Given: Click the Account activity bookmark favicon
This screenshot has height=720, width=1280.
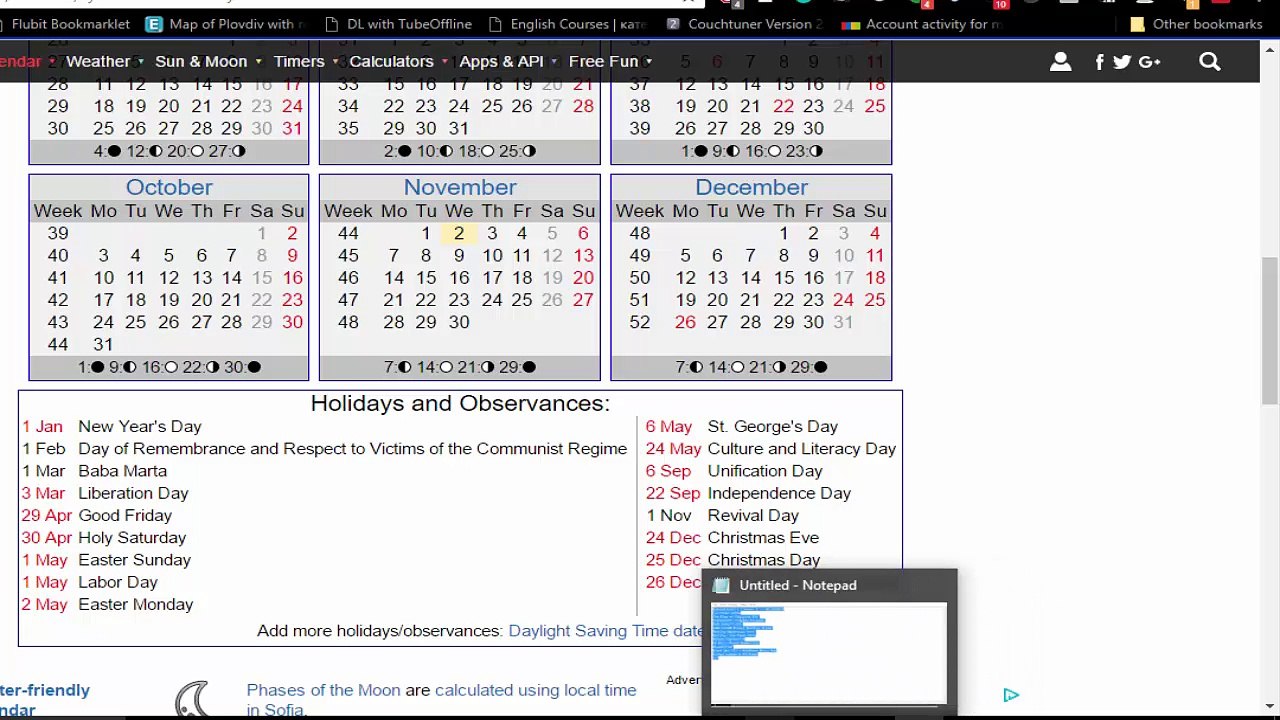Looking at the screenshot, I should 851,24.
